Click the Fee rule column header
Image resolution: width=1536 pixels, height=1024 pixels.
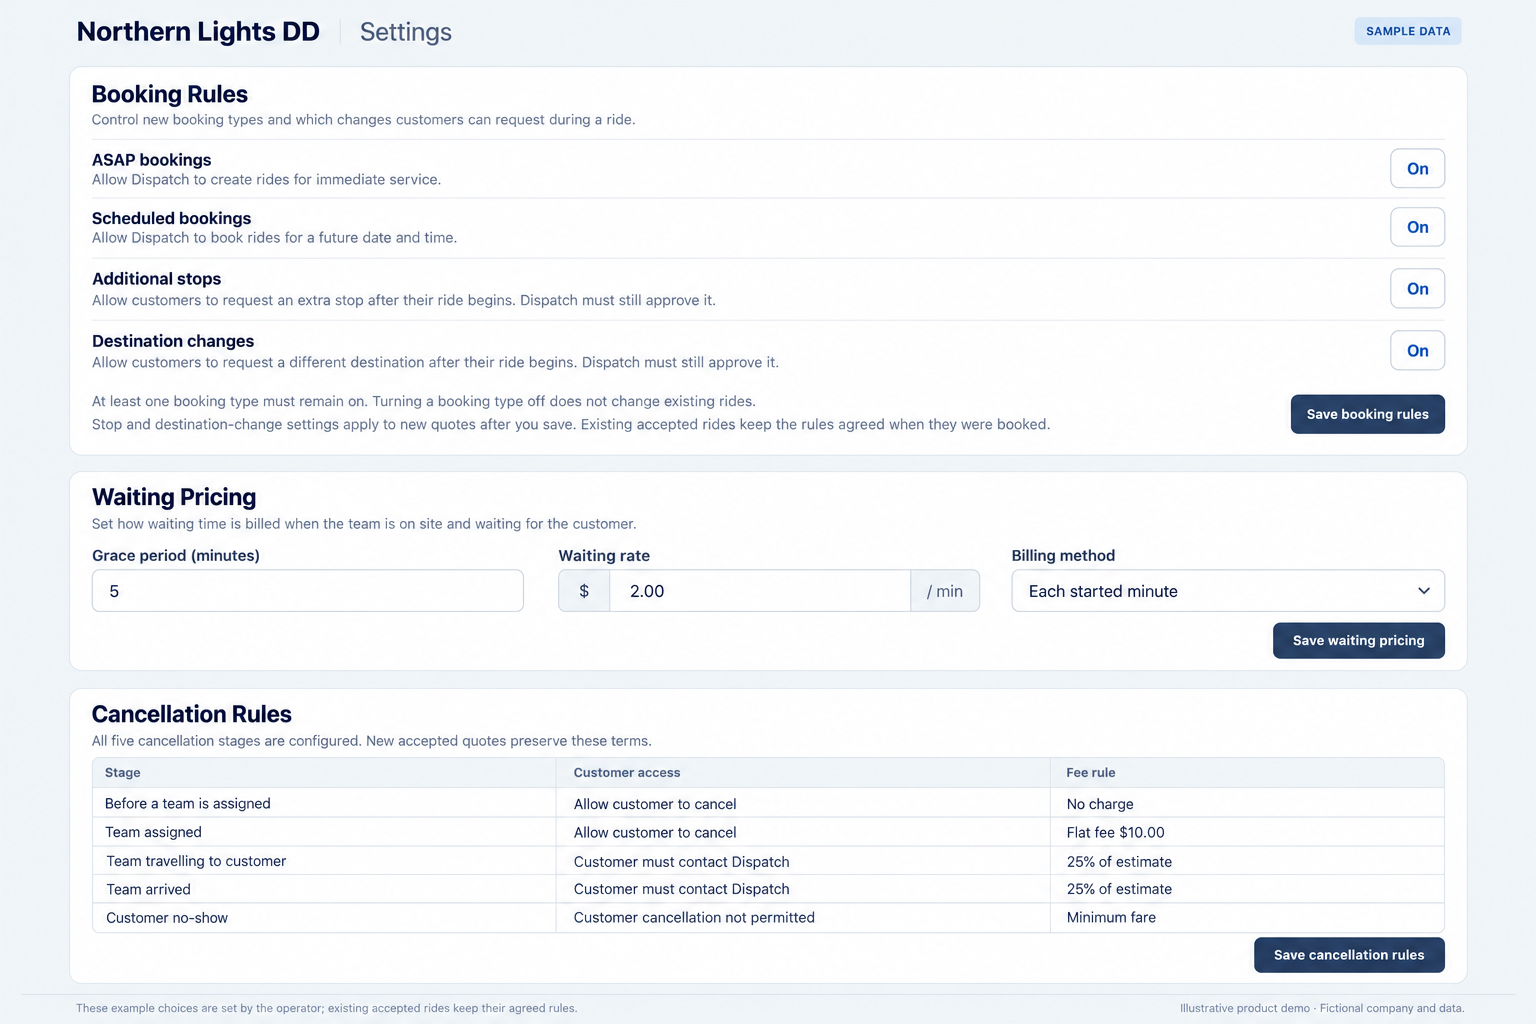coord(1091,772)
